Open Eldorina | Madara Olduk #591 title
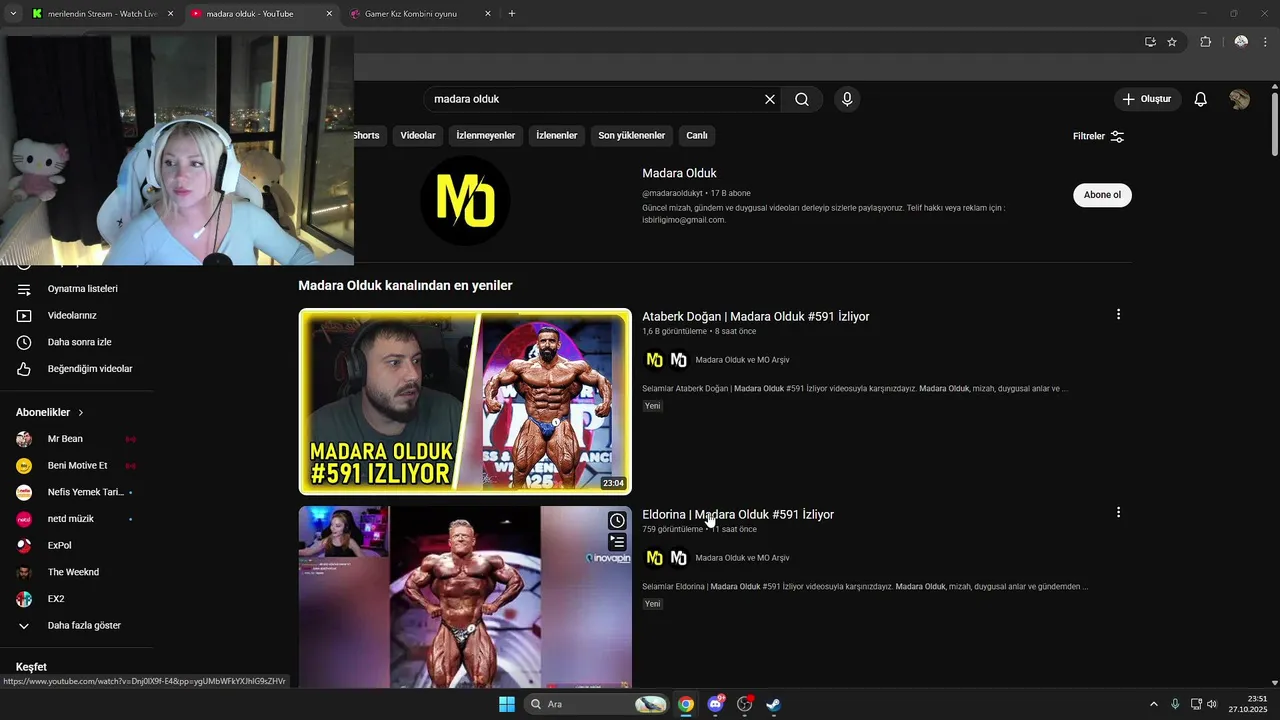Image resolution: width=1280 pixels, height=720 pixels. [738, 514]
